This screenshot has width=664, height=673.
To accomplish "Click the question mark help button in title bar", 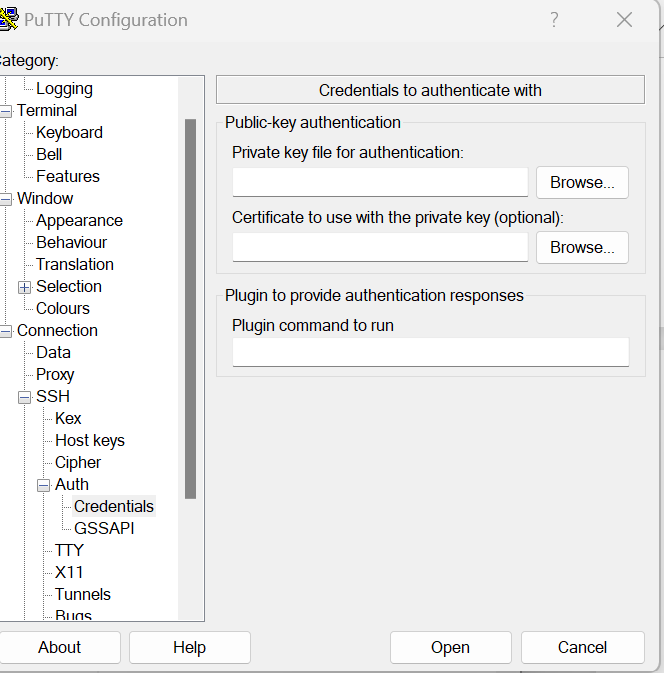I will pos(554,20).
